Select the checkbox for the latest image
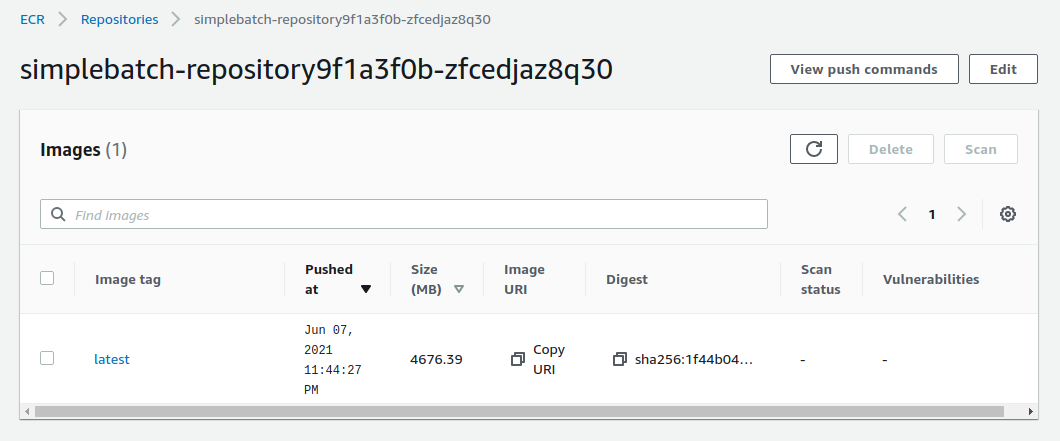 pyautogui.click(x=47, y=358)
